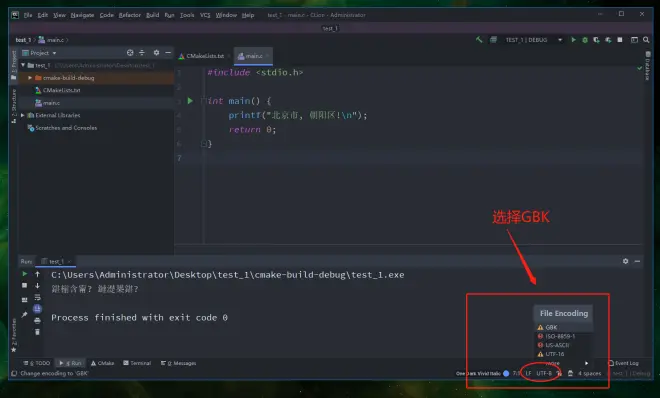
Task: Open UTF-8 encoding selector in status bar
Action: coord(544,373)
